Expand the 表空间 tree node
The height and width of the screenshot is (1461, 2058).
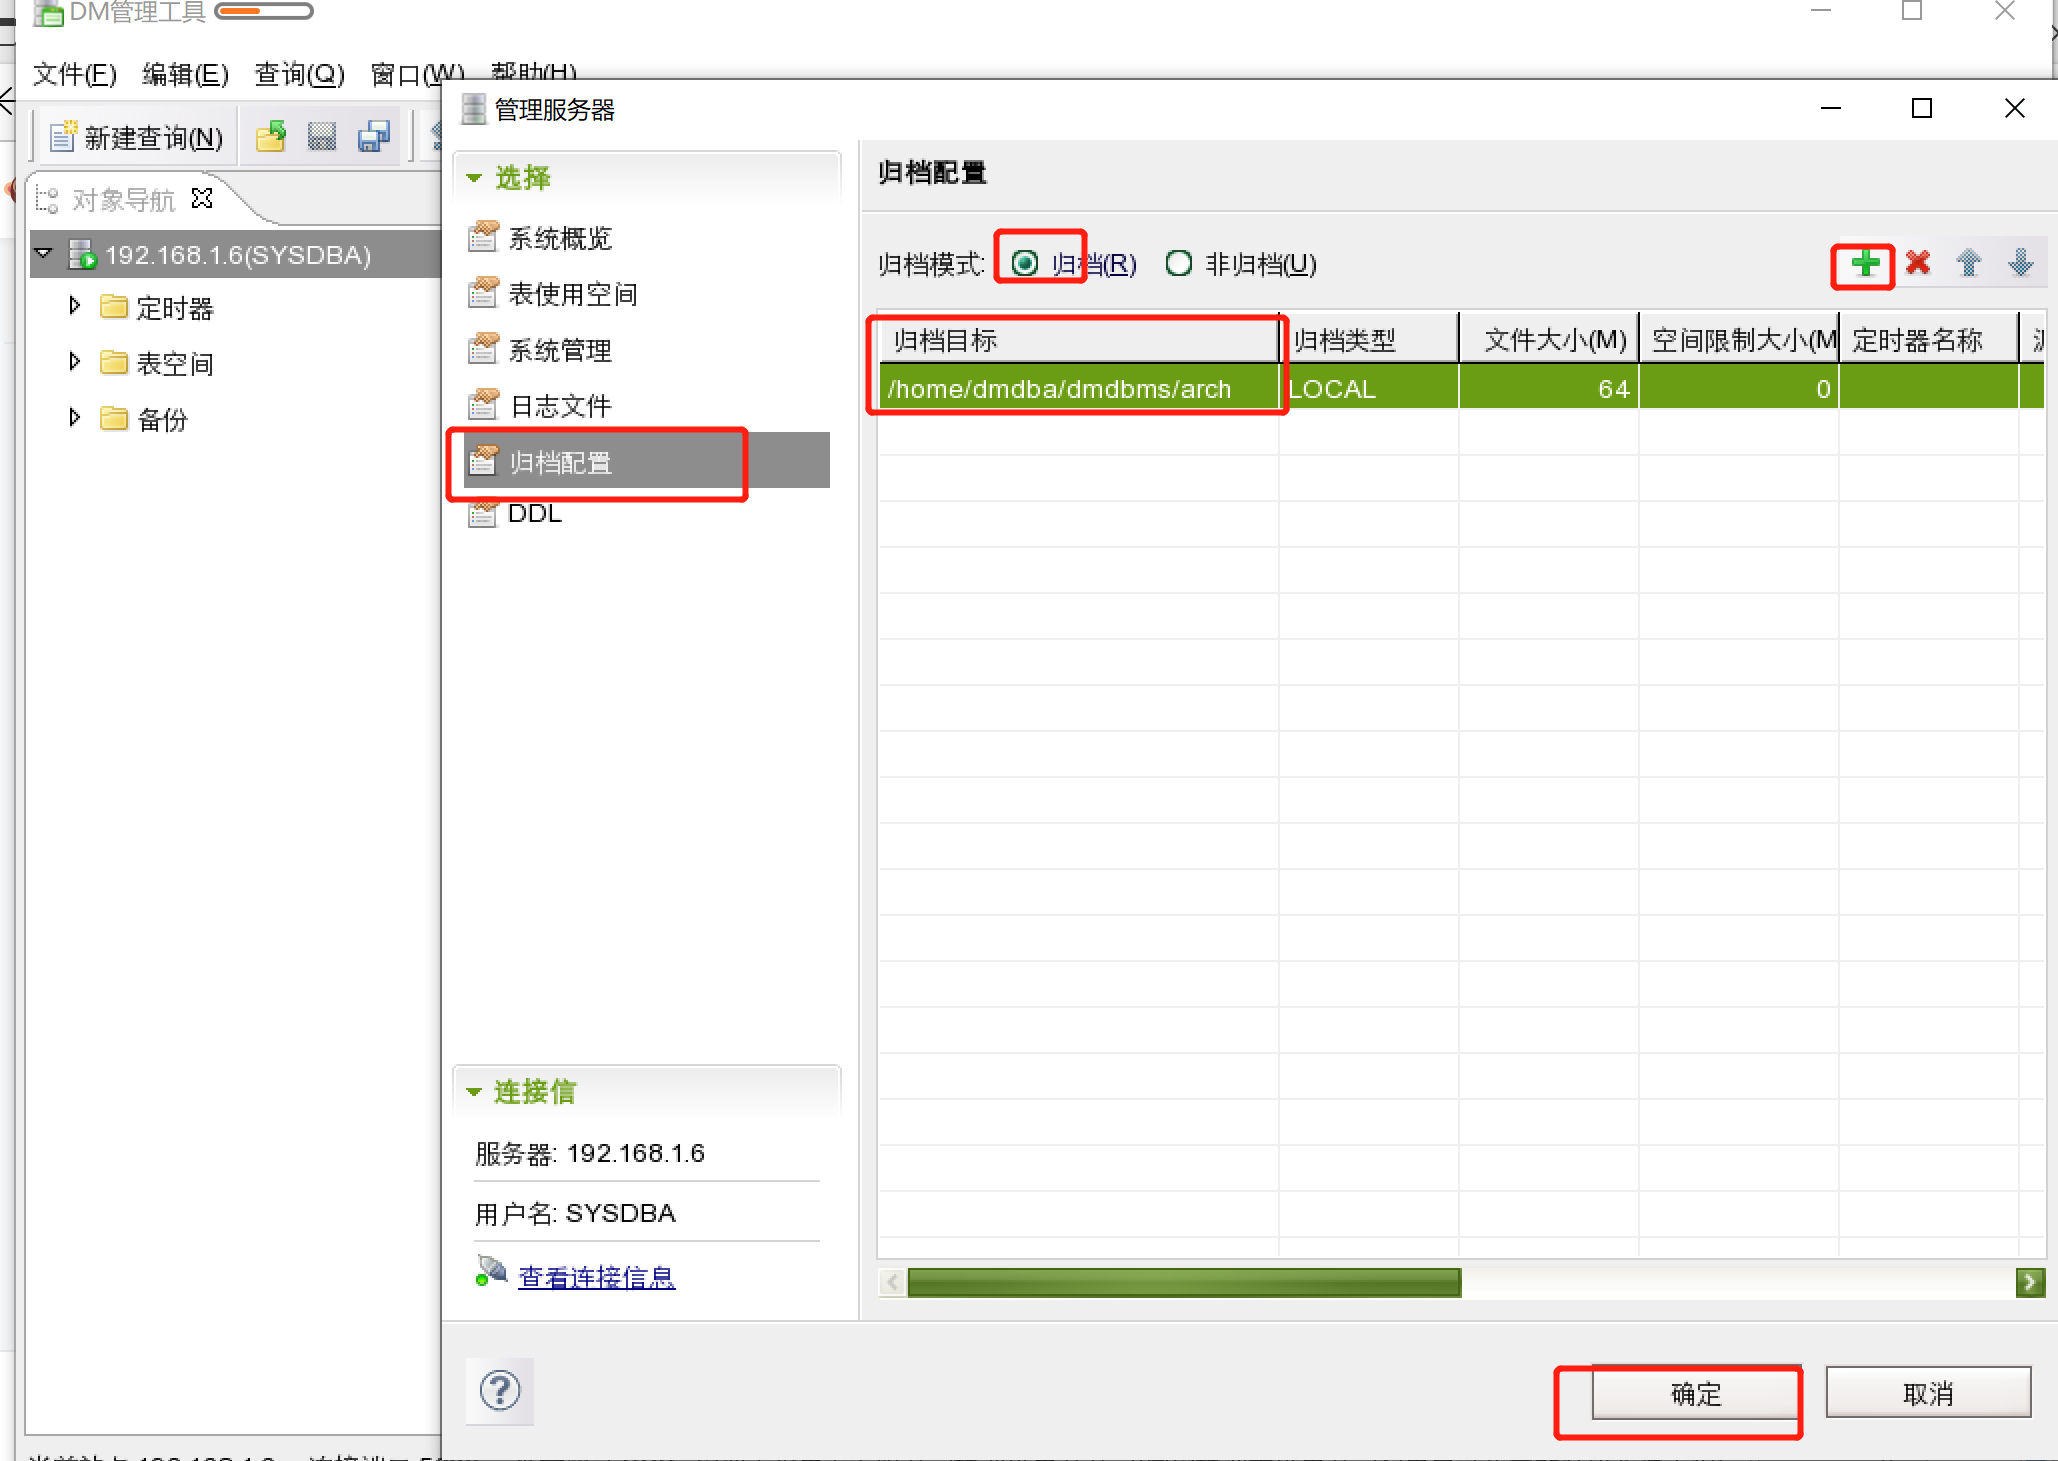(x=75, y=362)
